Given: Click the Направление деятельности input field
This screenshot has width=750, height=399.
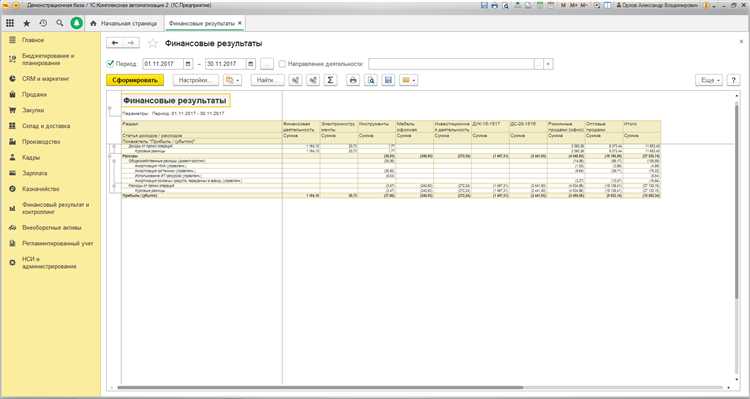Looking at the screenshot, I should tap(451, 64).
